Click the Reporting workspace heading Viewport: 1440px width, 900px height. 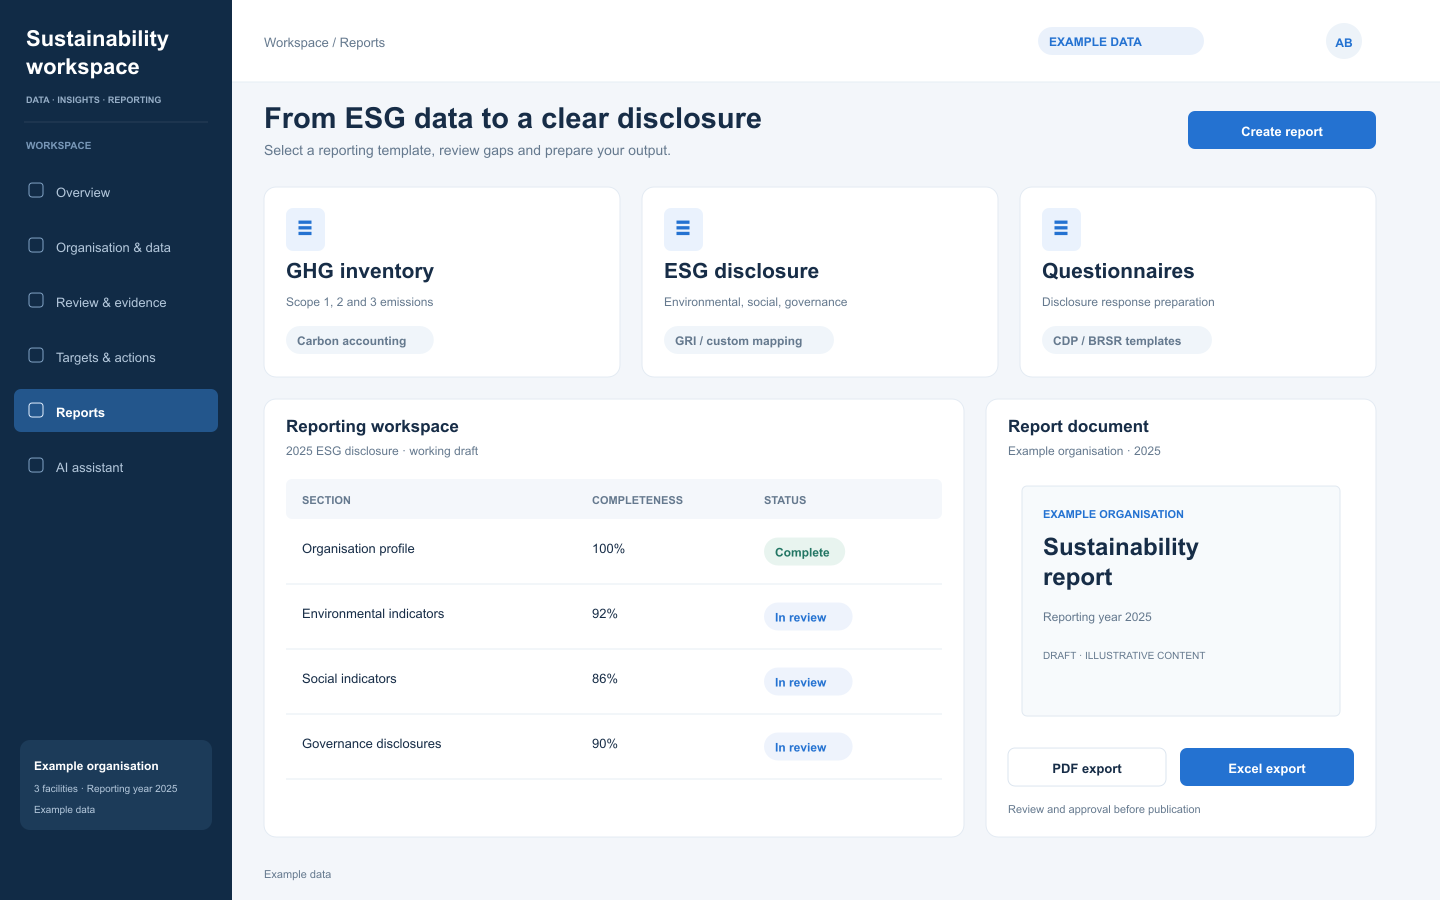[x=372, y=426]
